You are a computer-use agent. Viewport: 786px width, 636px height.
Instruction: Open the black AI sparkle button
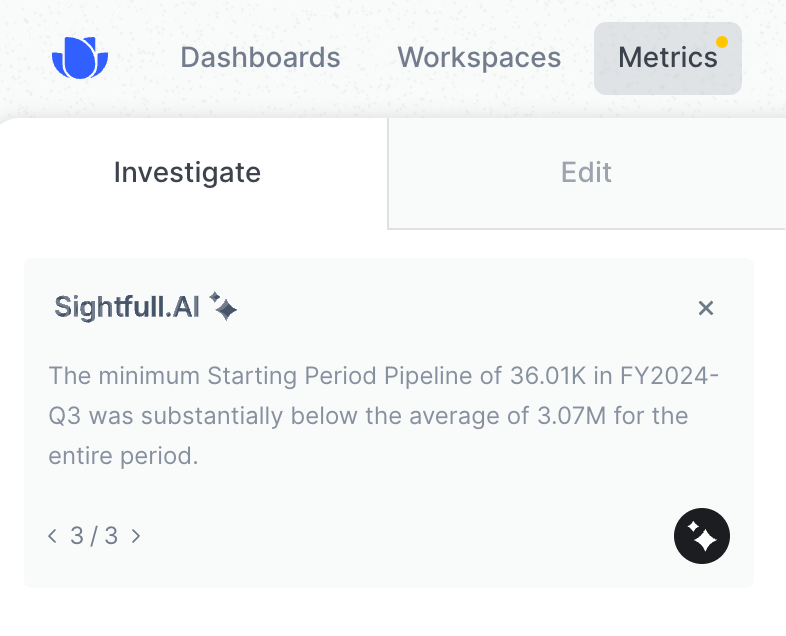pos(702,536)
